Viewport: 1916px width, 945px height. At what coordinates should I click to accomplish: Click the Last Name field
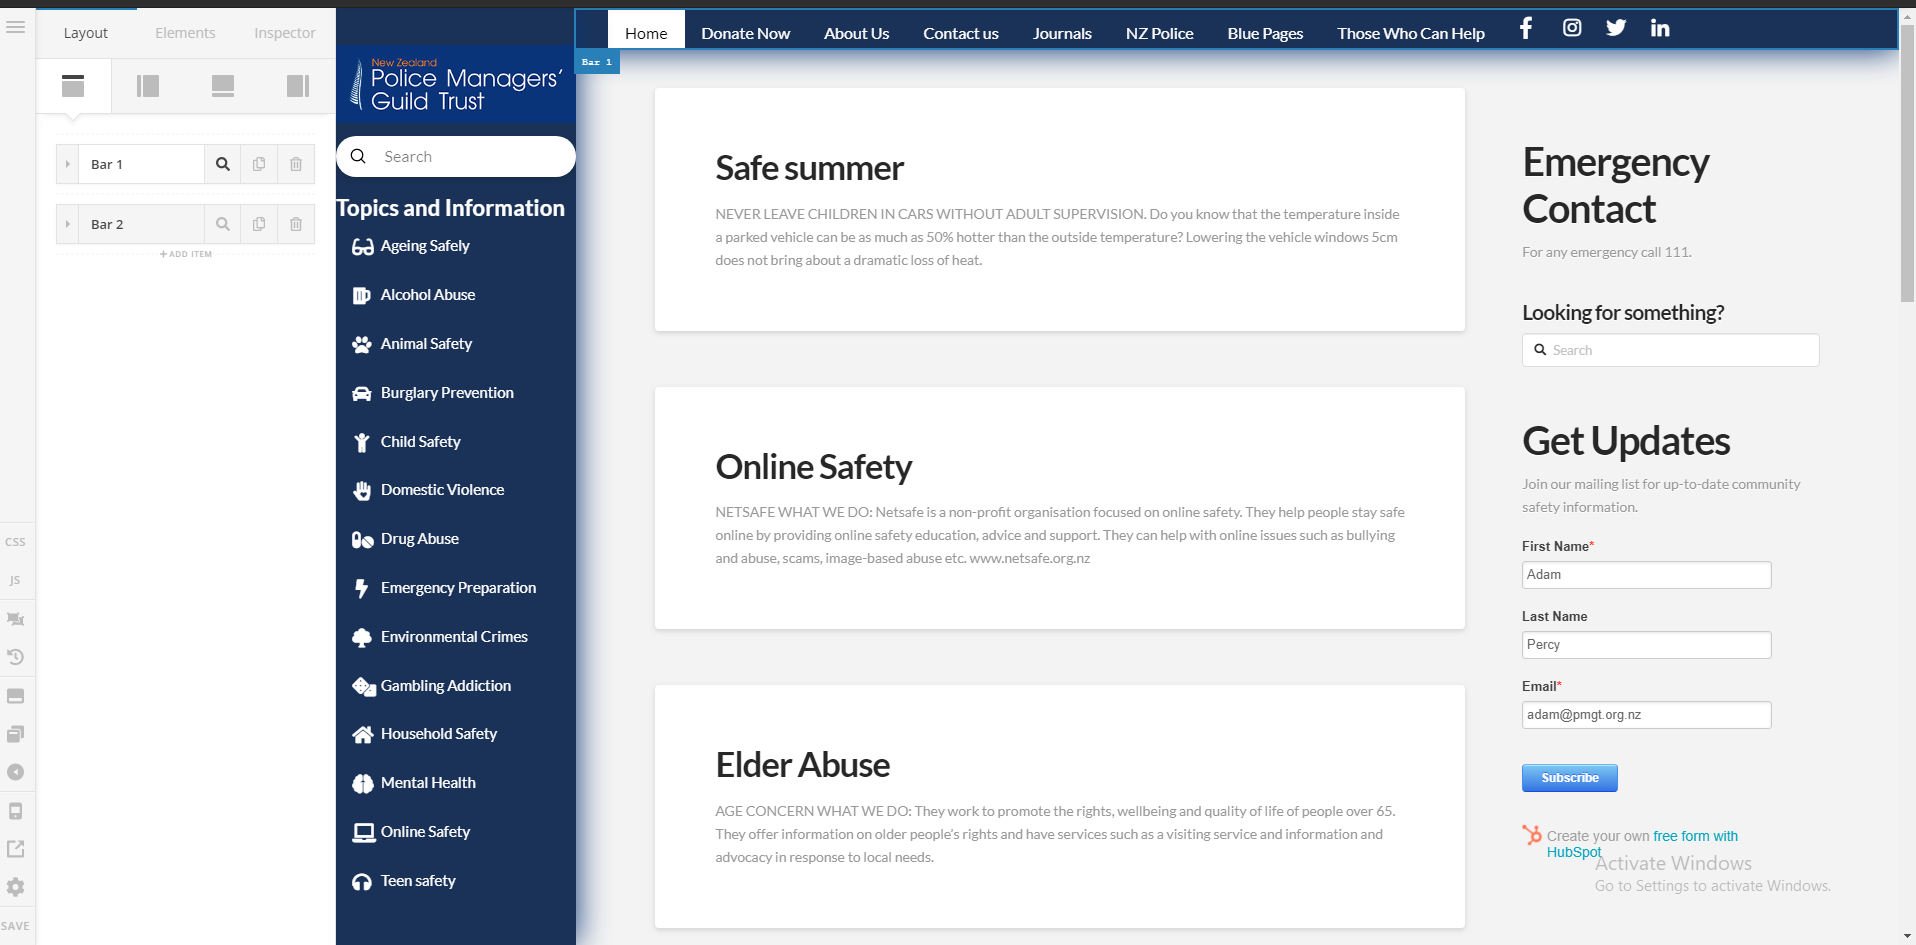[1646, 645]
